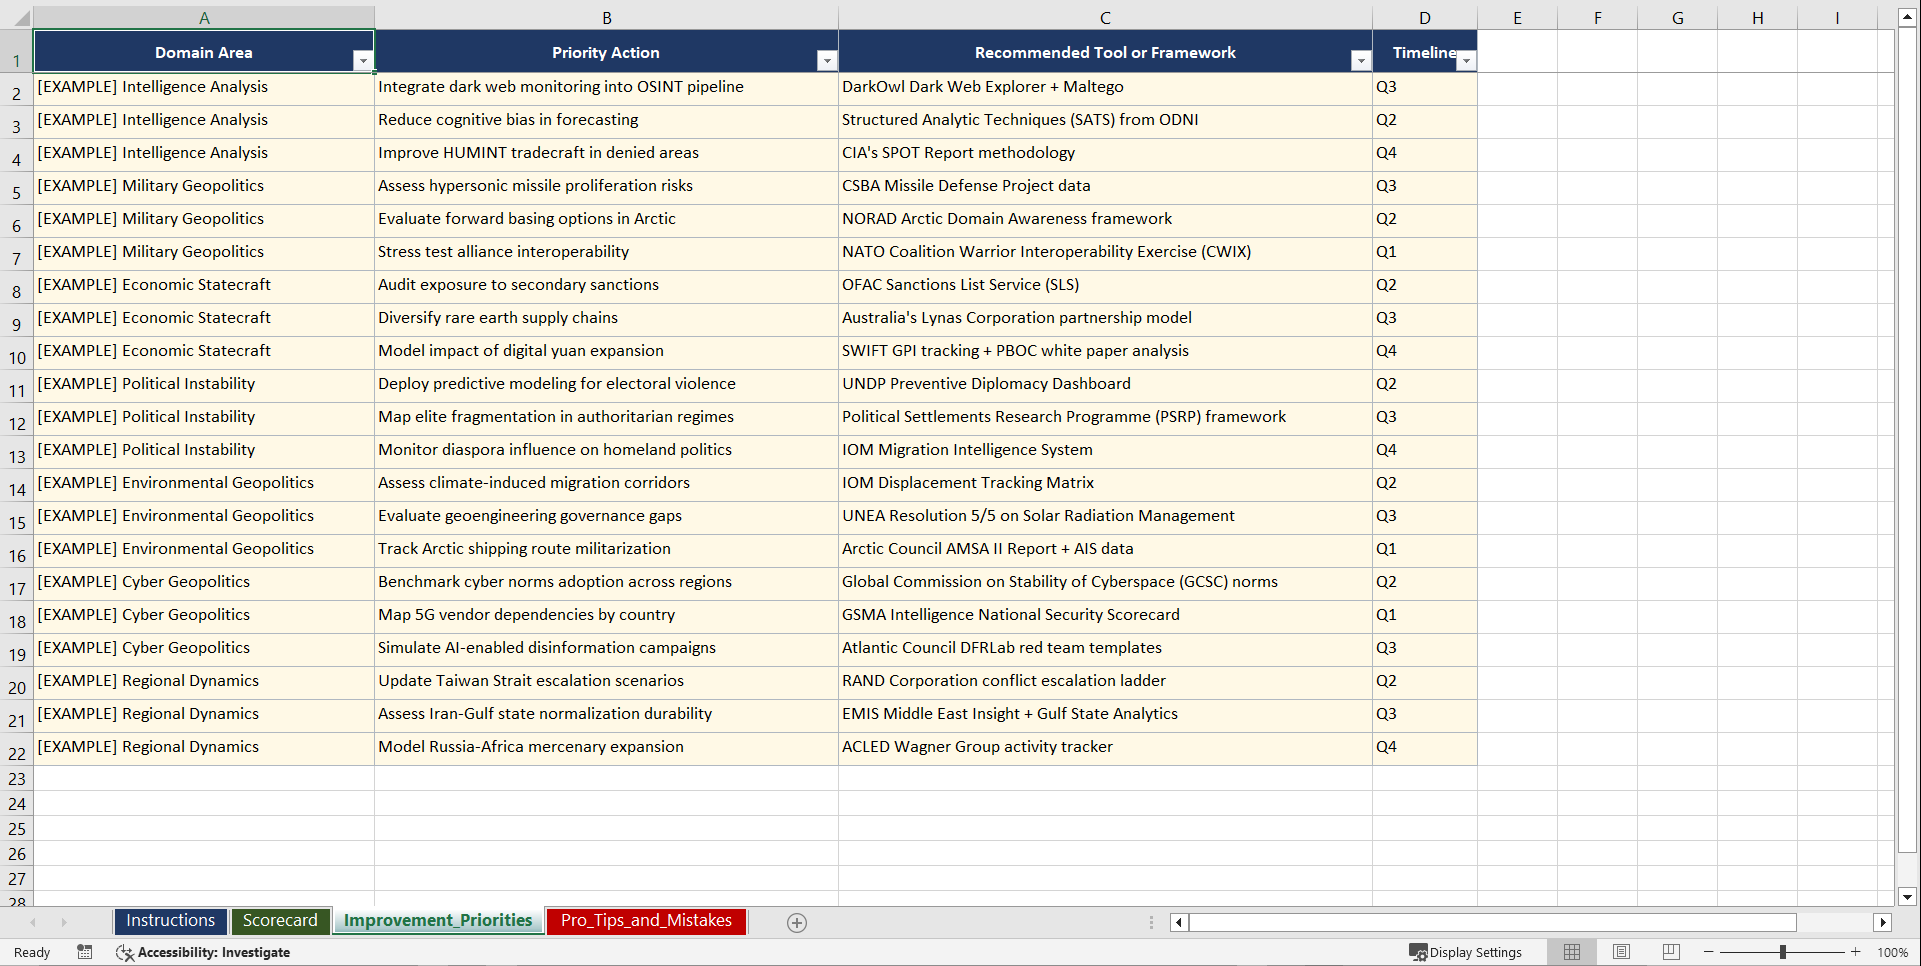1921x966 pixels.
Task: Open the Domain Area filter dropdown
Action: [364, 61]
